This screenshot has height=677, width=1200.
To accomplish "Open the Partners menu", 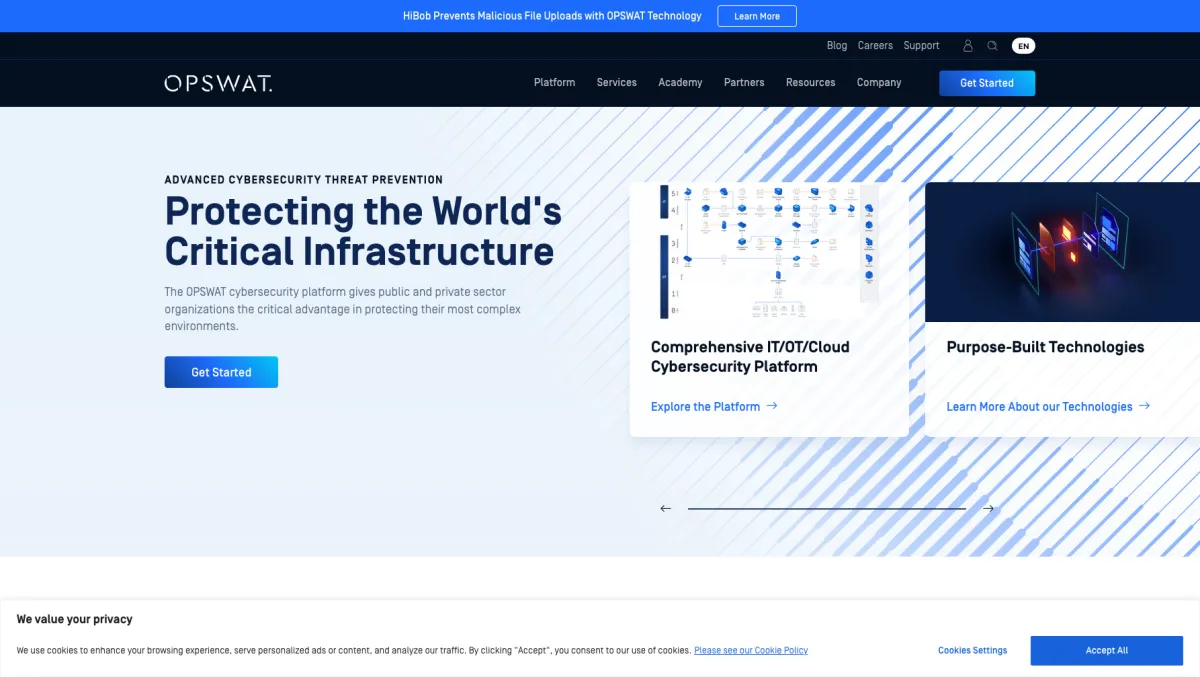I will pos(744,83).
